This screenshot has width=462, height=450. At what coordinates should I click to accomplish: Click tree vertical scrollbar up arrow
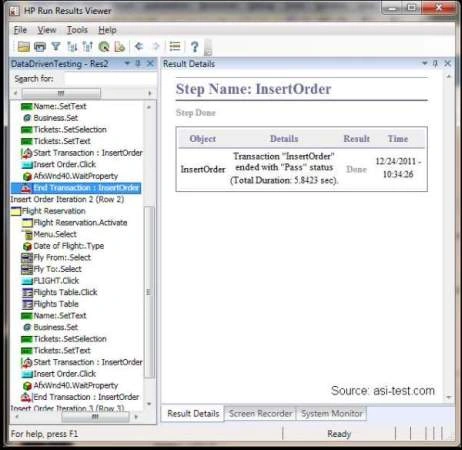coord(149,107)
